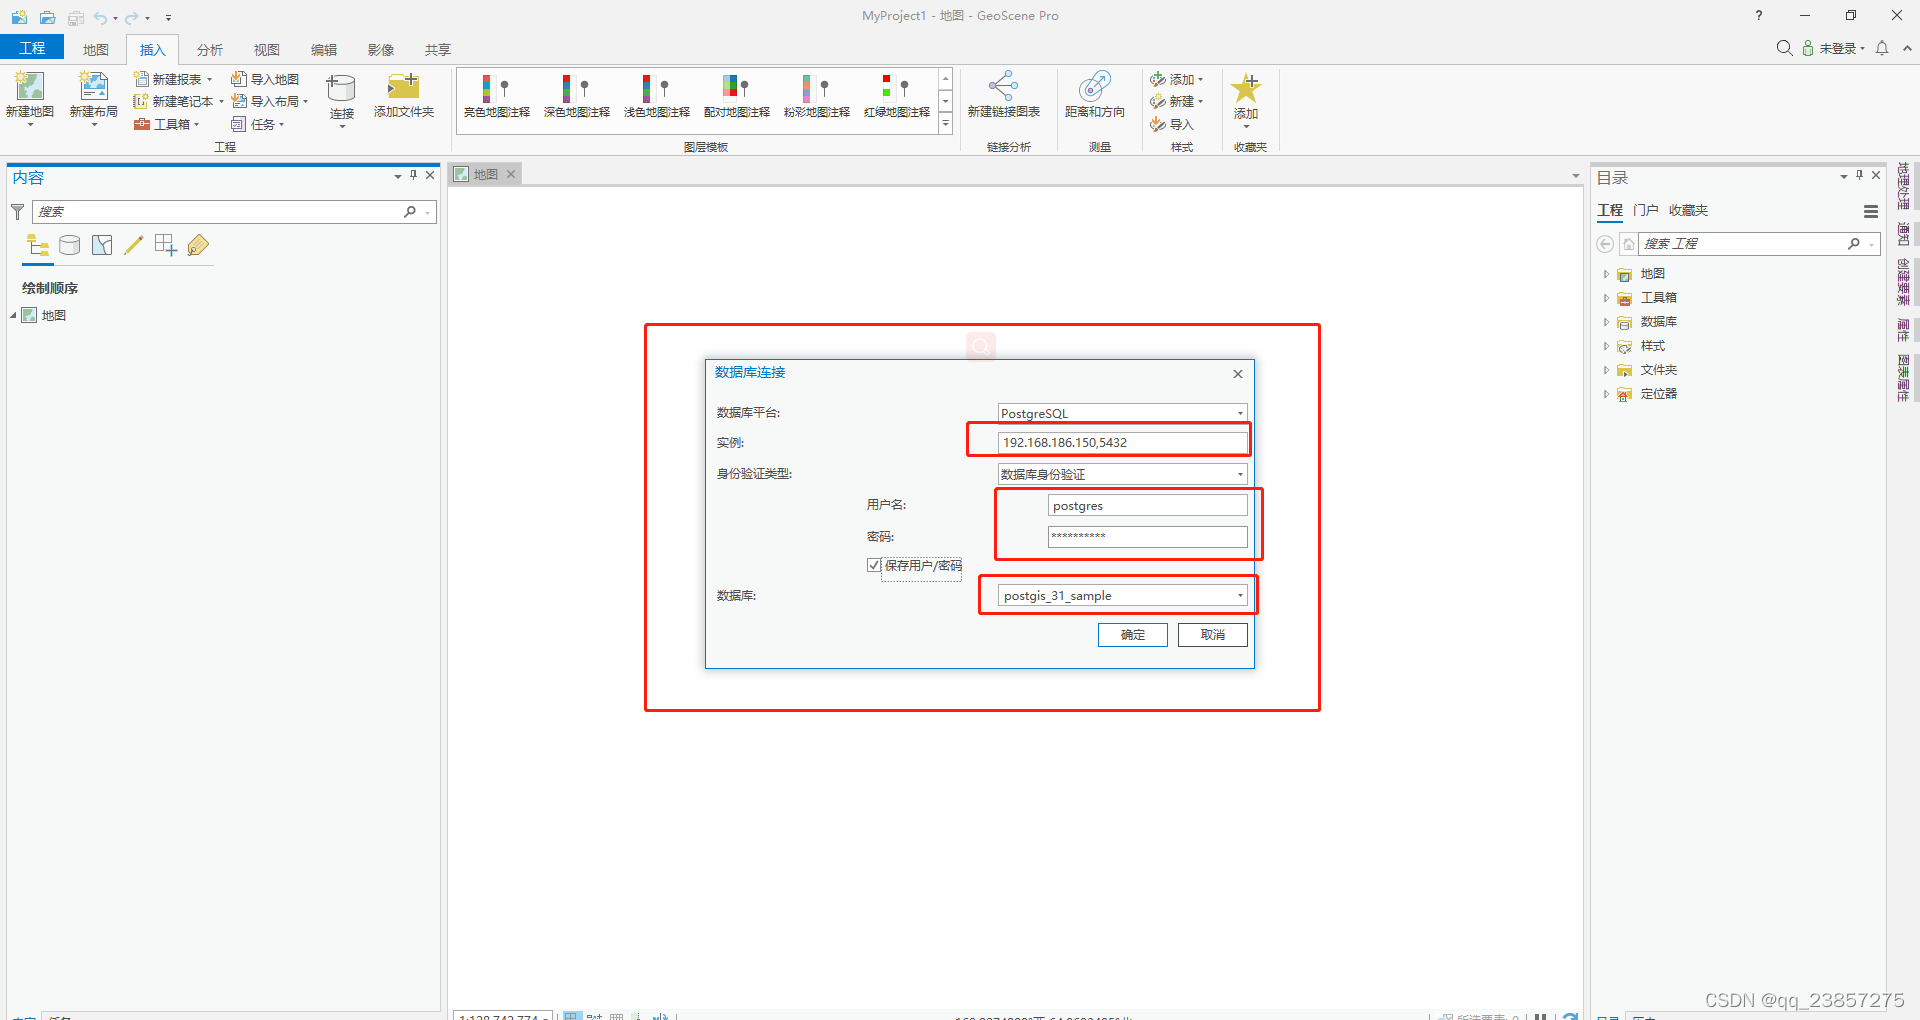Click the Contents pane search box
This screenshot has width=1920, height=1020.
pos(235,212)
